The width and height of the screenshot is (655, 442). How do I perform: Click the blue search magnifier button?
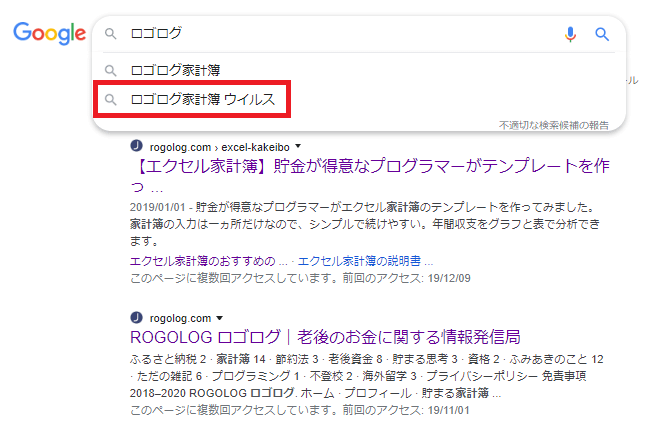coord(602,34)
